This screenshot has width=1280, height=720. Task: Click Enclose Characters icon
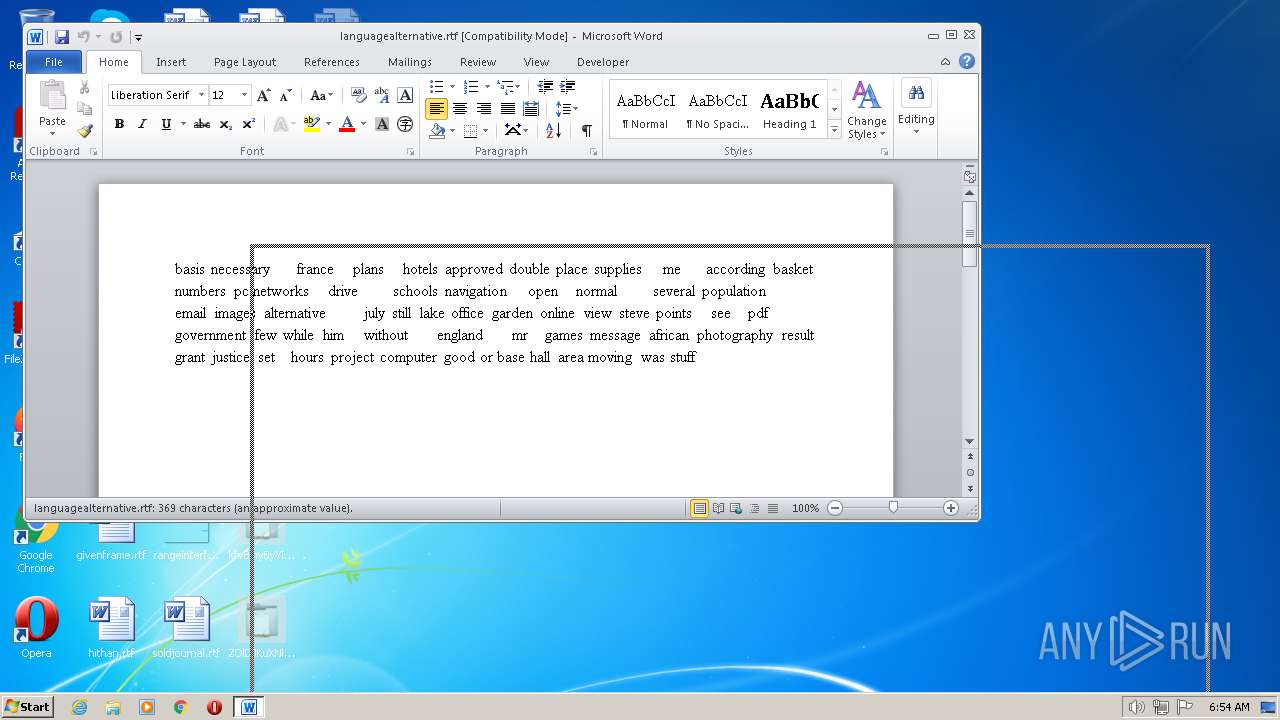click(405, 124)
